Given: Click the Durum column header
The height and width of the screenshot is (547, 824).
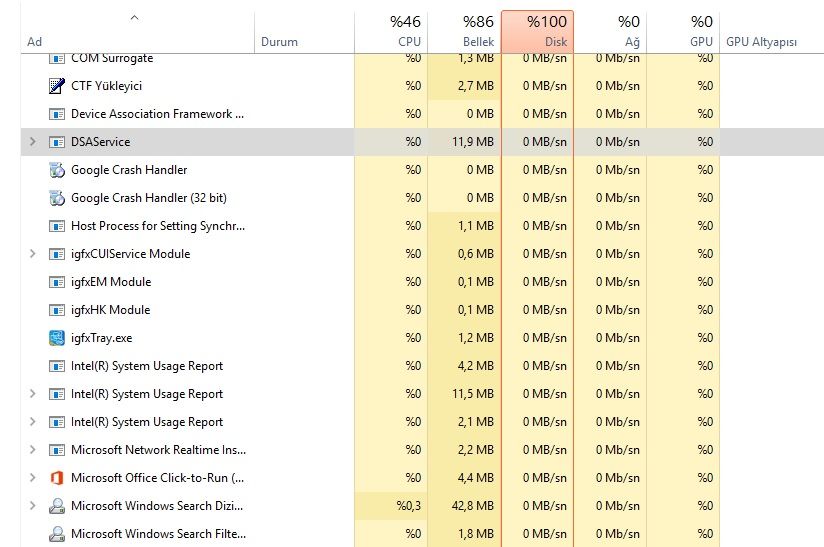Looking at the screenshot, I should point(279,42).
